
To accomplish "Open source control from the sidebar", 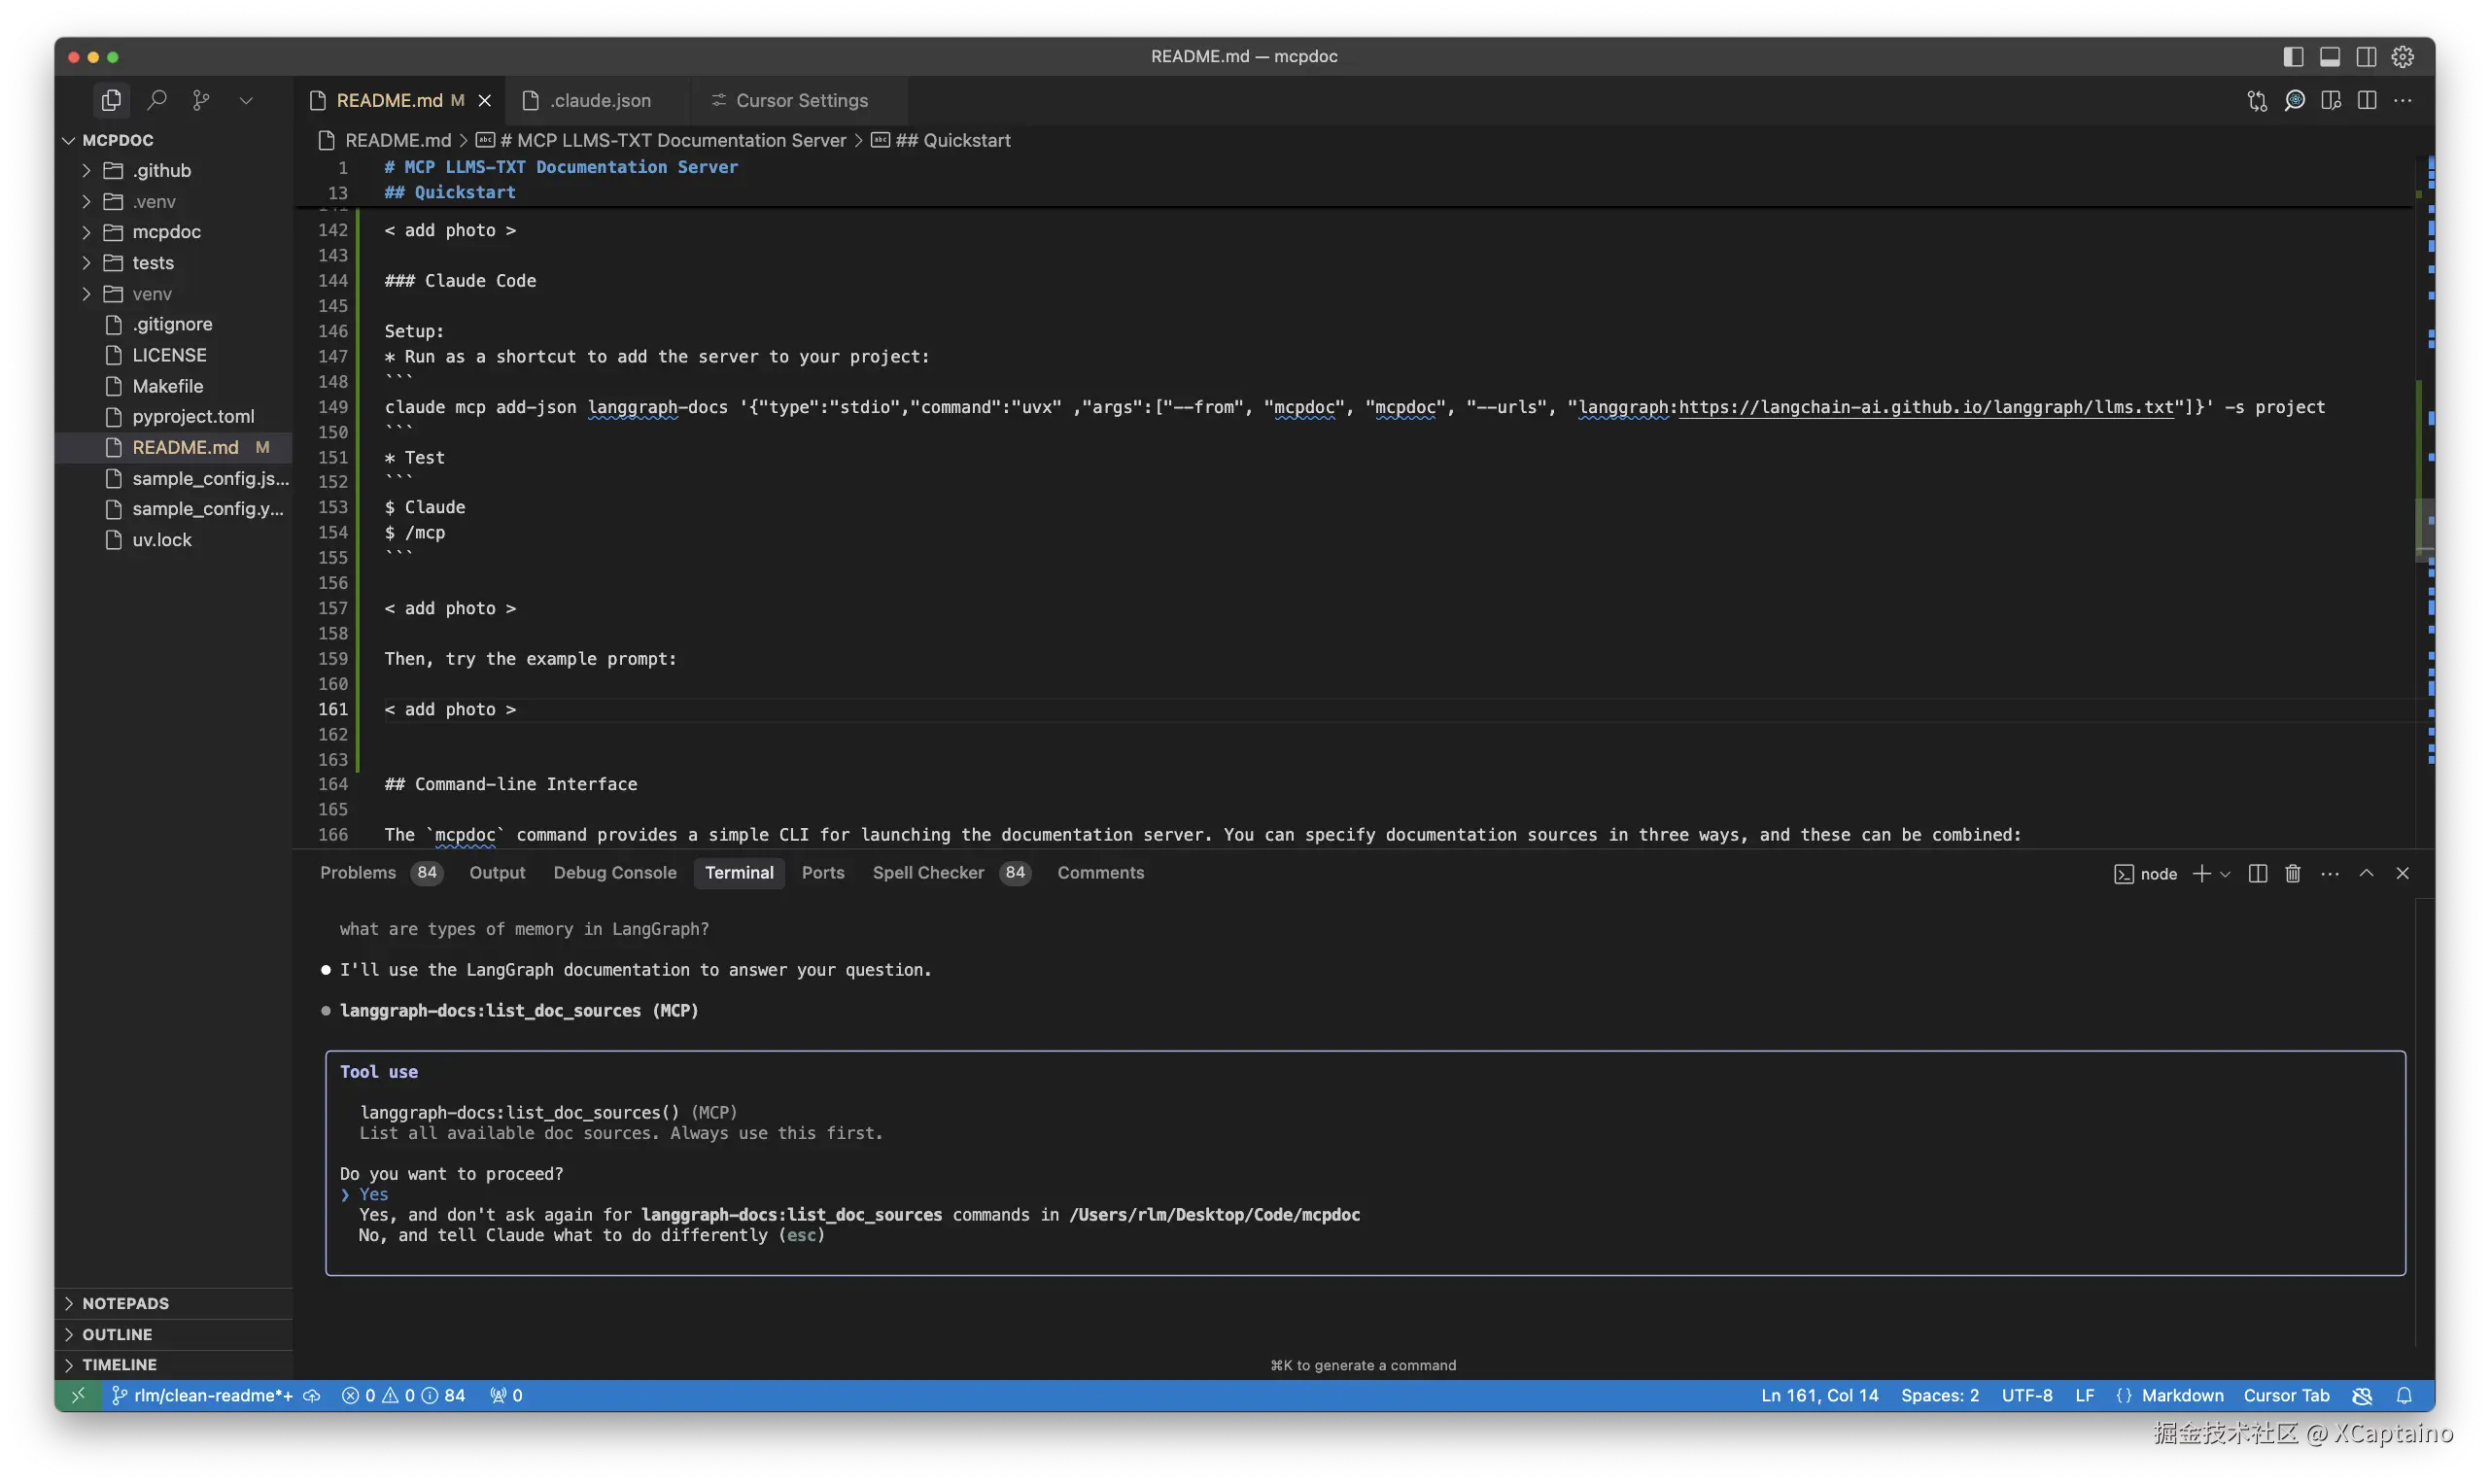I will [201, 100].
